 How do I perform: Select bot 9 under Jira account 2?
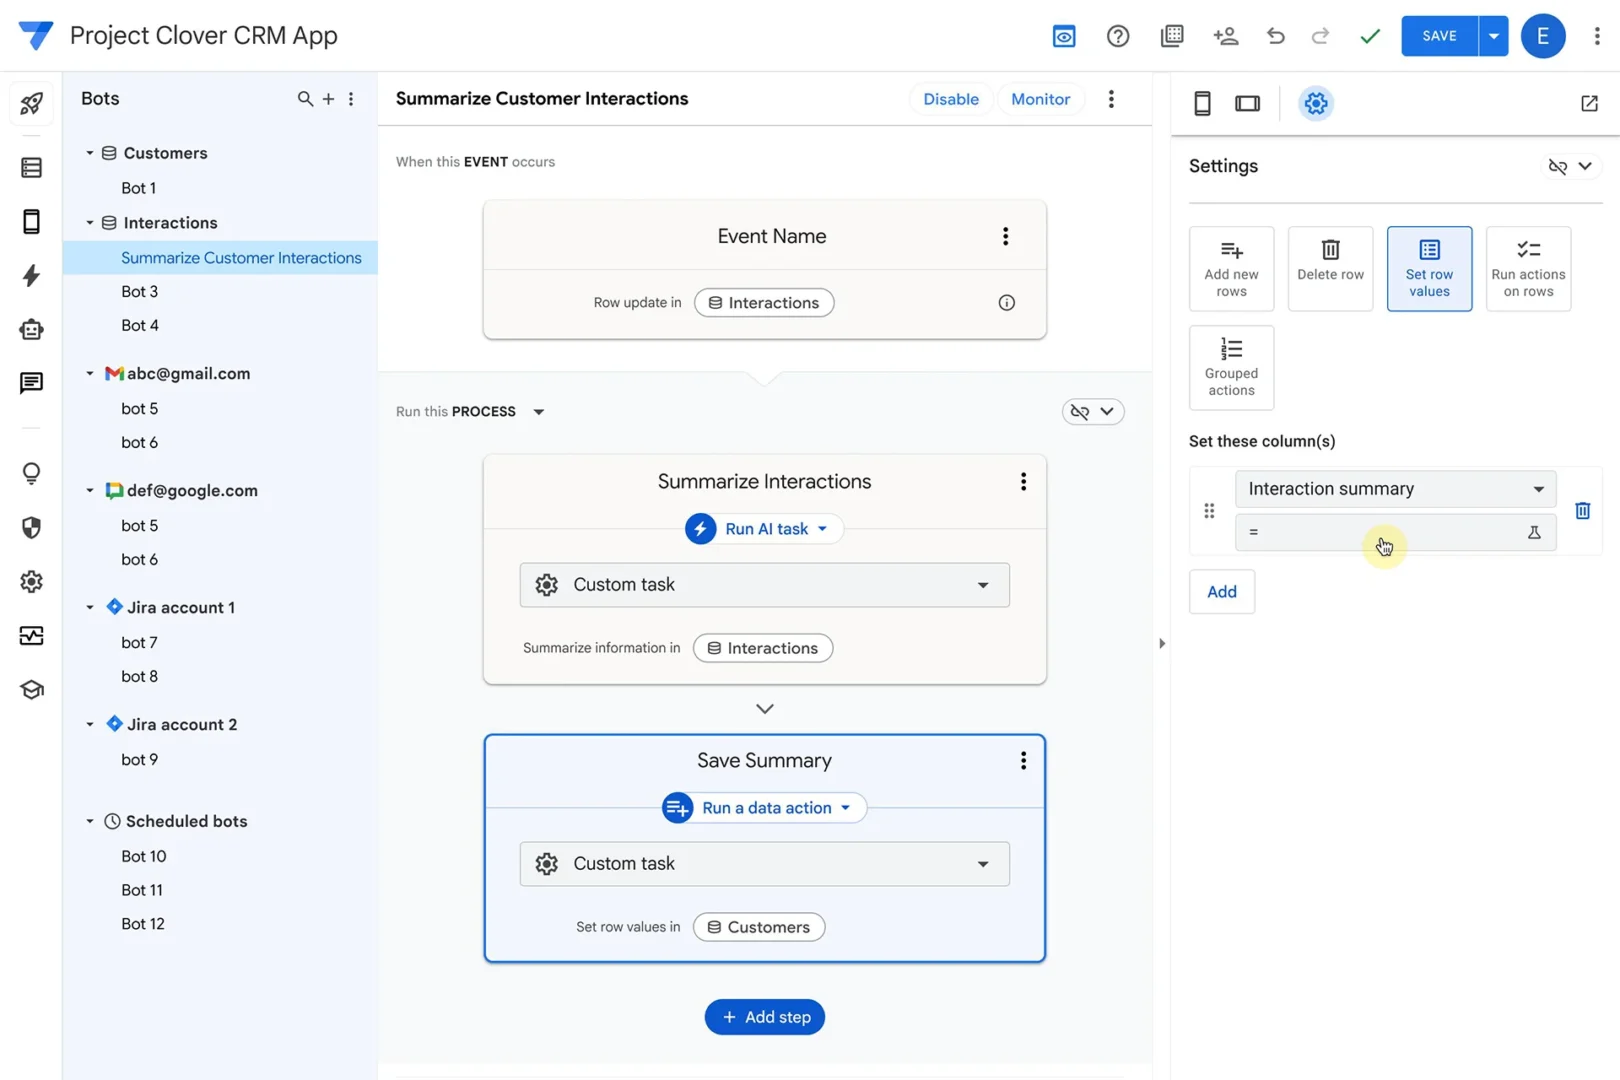(x=140, y=760)
